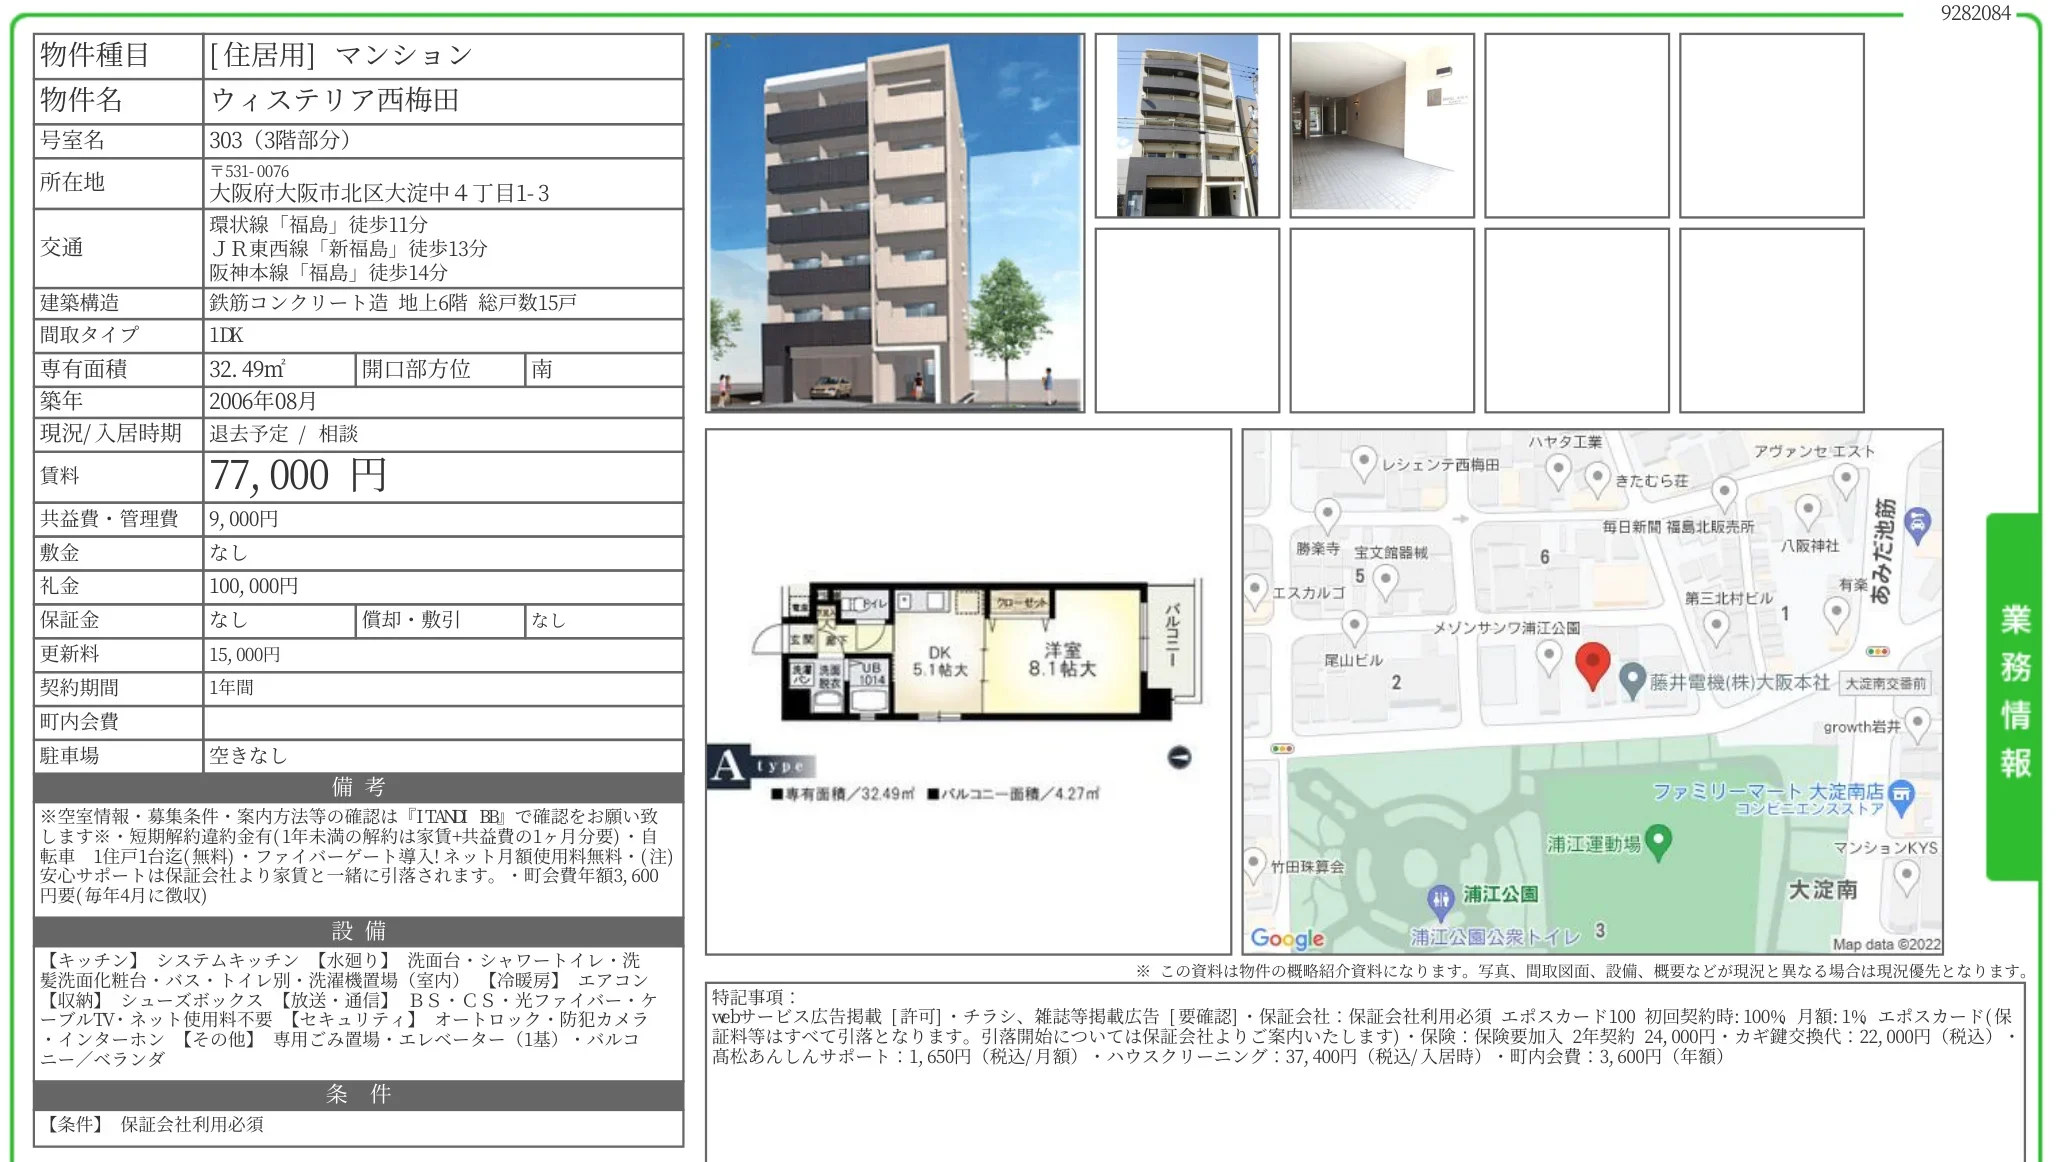
Task: Click the 竹田珠算会 map pin
Action: coord(1254,863)
